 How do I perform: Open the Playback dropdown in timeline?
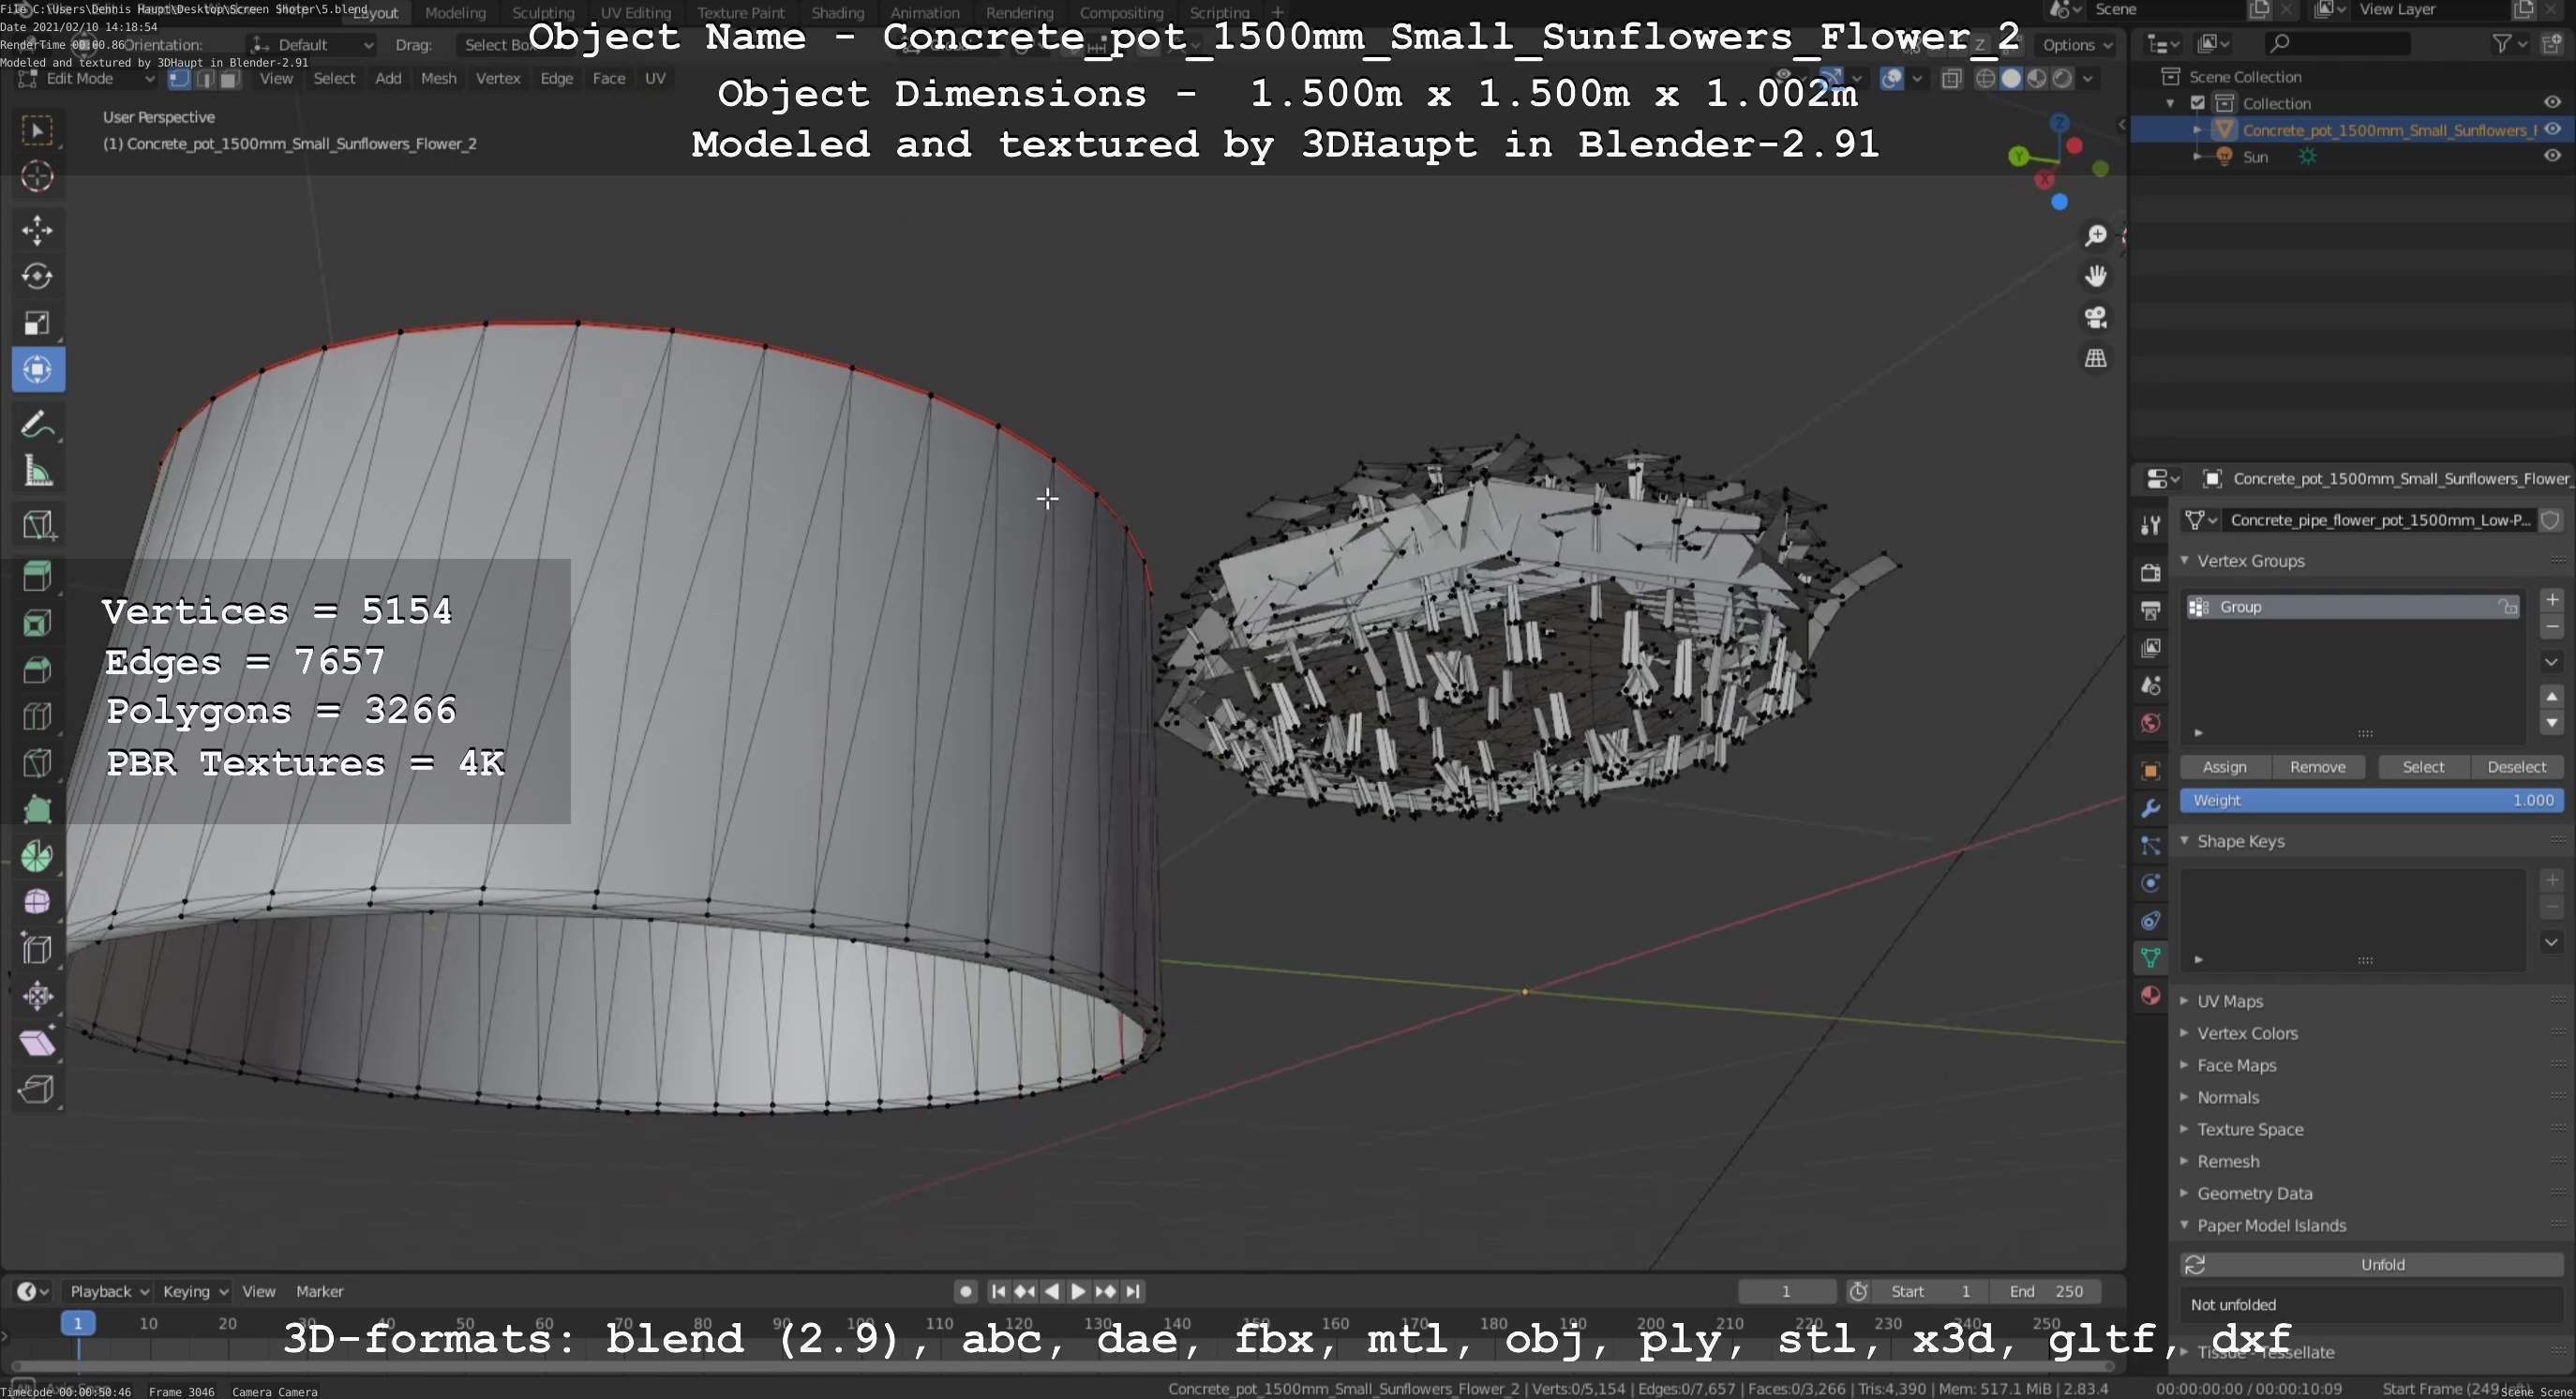109,1291
